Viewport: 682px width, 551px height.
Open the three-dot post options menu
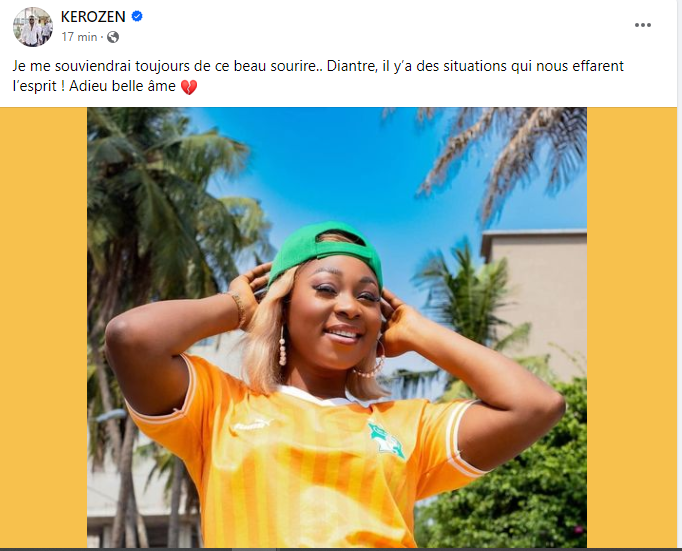coord(642,25)
